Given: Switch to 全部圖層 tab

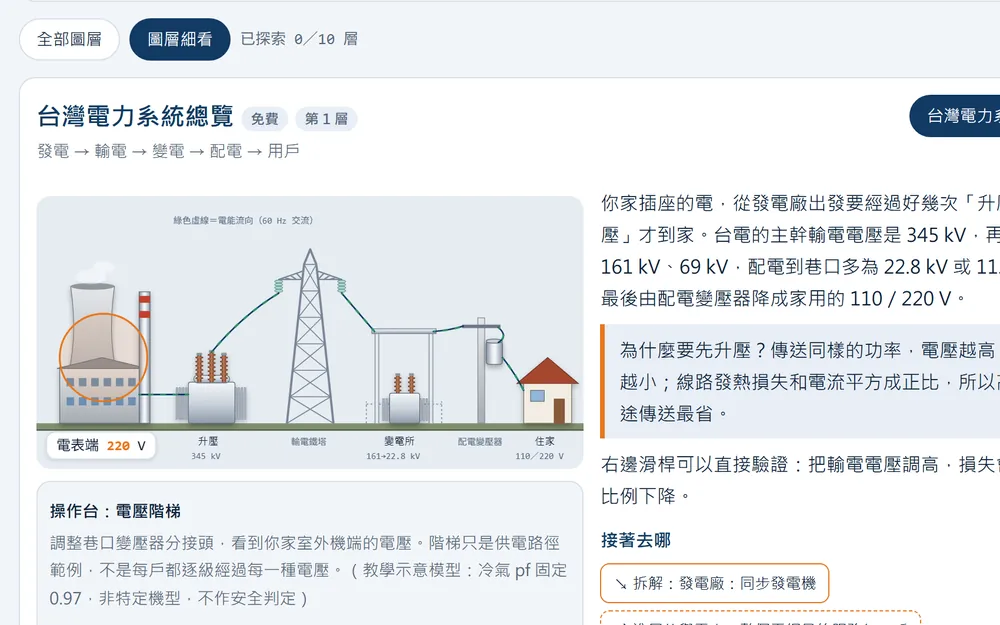Looking at the screenshot, I should click(x=69, y=40).
